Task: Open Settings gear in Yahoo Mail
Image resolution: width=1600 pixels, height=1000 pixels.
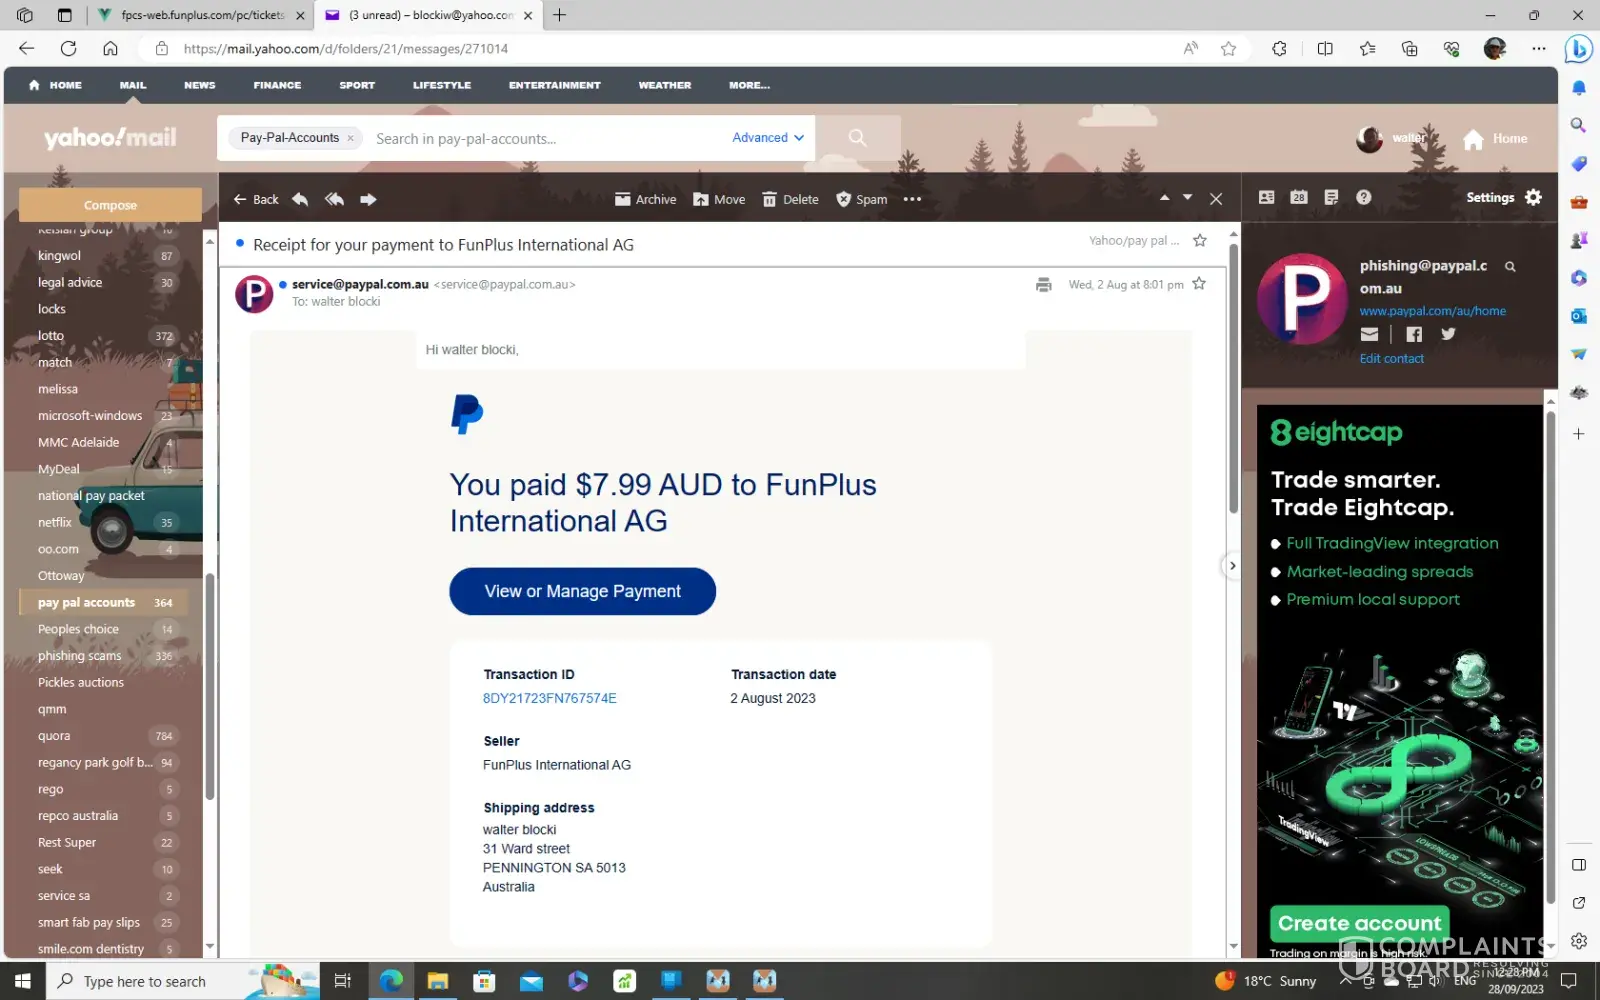Action: [x=1533, y=198]
